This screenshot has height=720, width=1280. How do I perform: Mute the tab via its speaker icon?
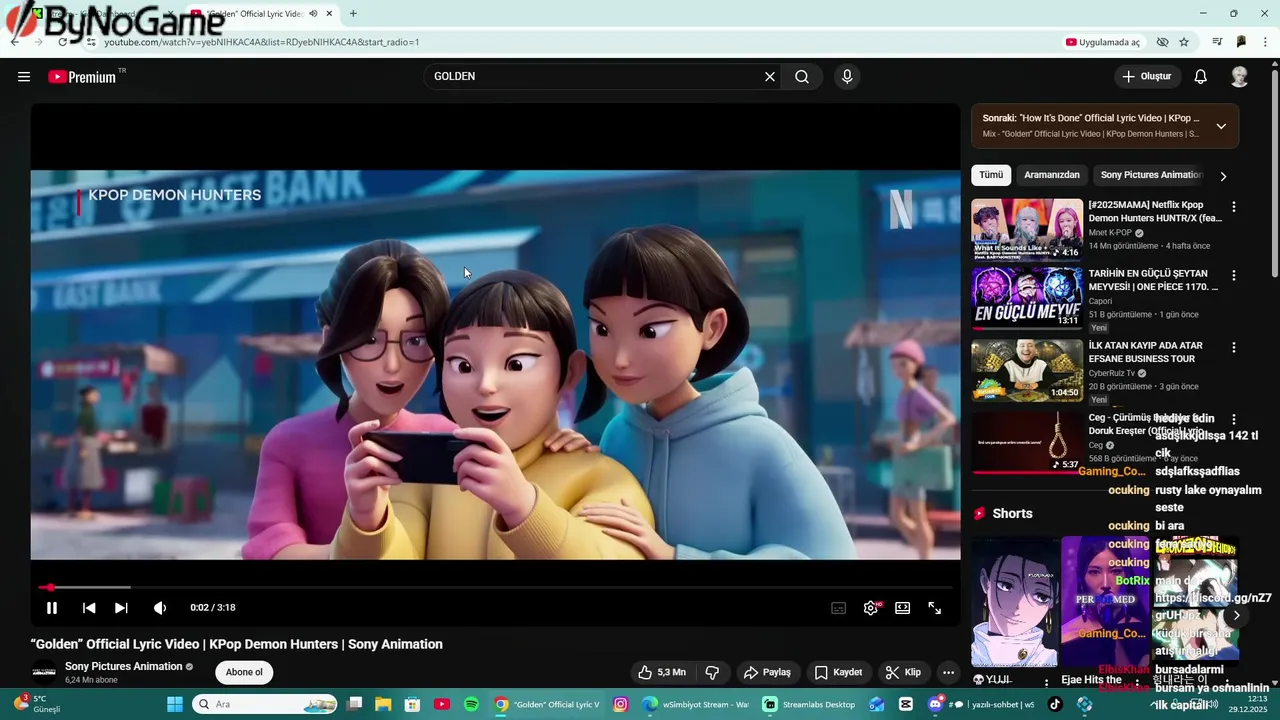click(313, 14)
